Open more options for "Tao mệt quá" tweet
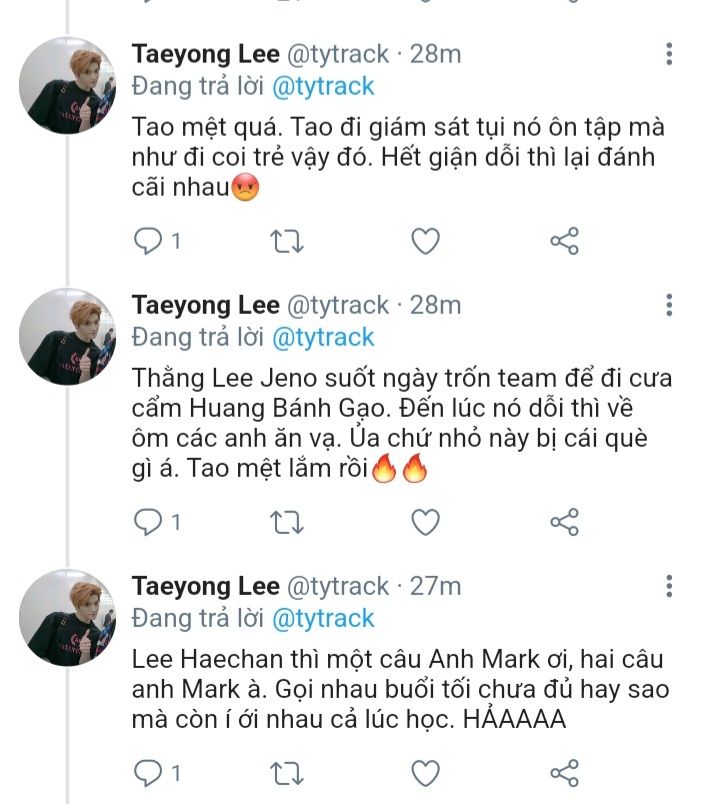The image size is (720, 804). click(x=669, y=54)
